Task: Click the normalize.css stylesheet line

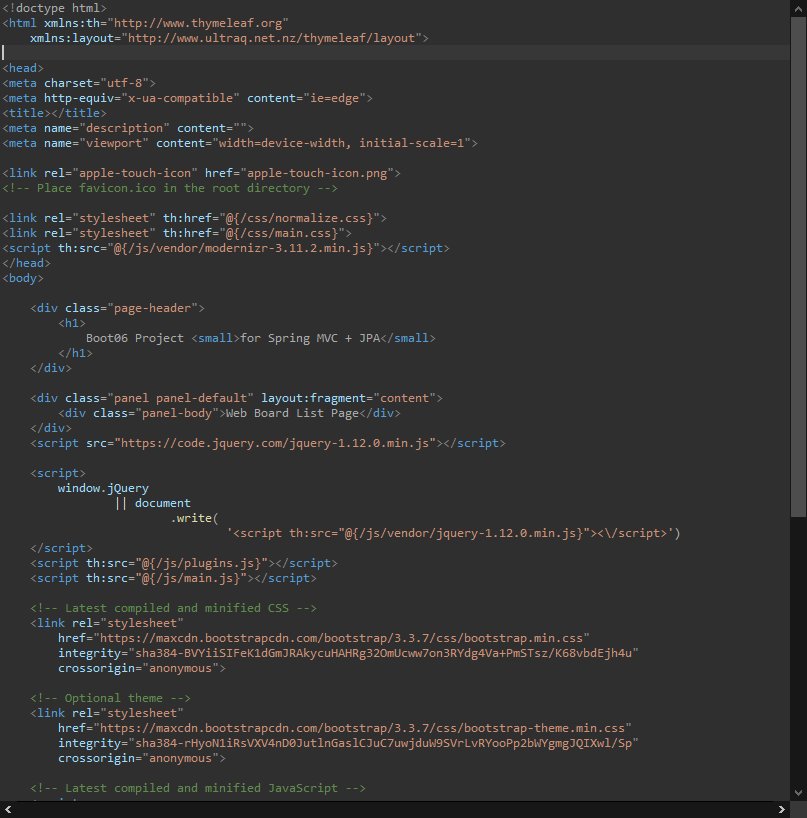Action: click(195, 218)
